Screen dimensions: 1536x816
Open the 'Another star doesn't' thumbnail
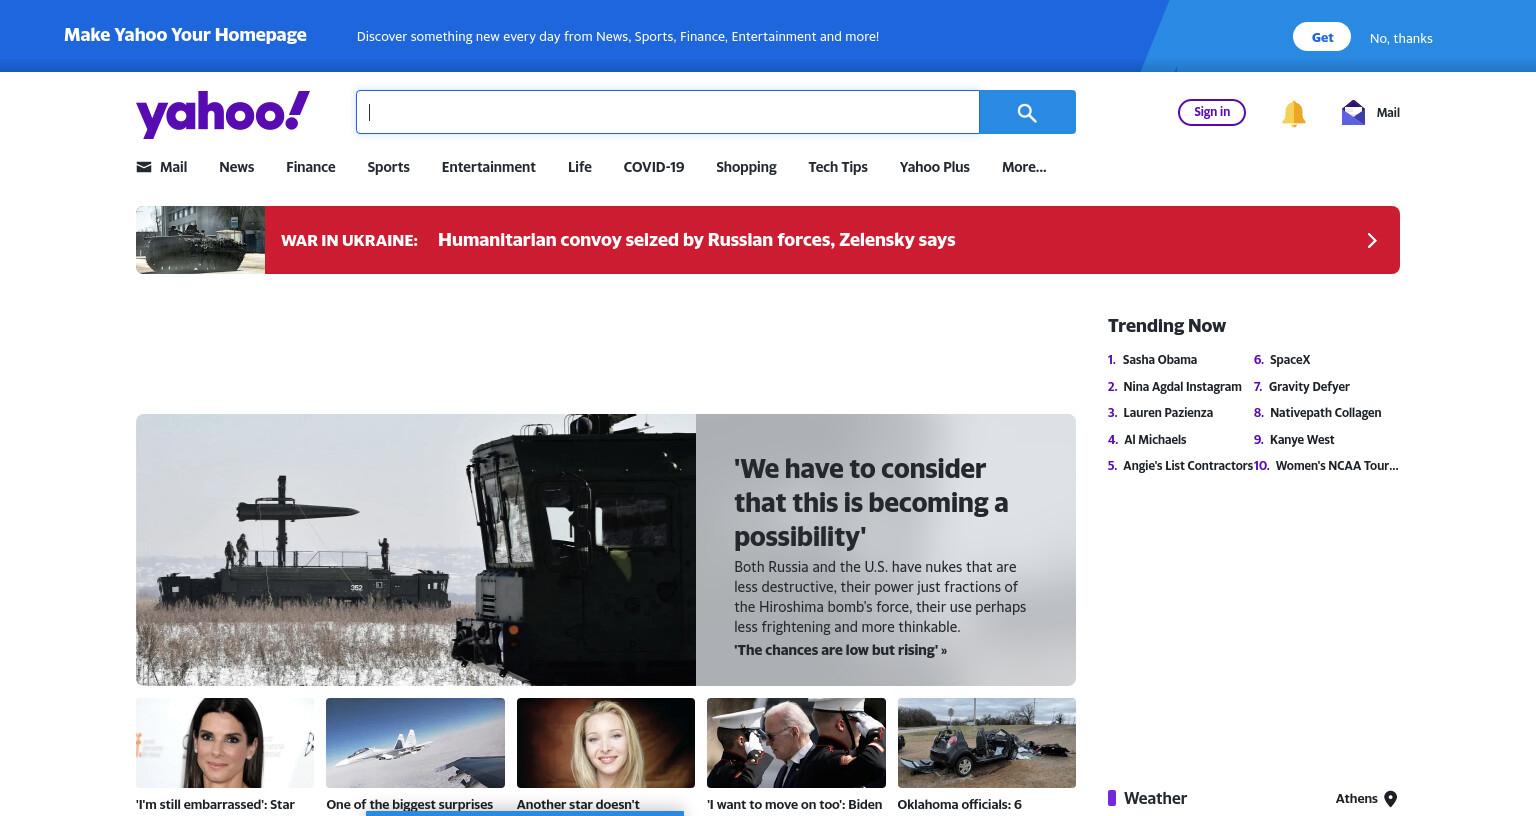(x=606, y=743)
